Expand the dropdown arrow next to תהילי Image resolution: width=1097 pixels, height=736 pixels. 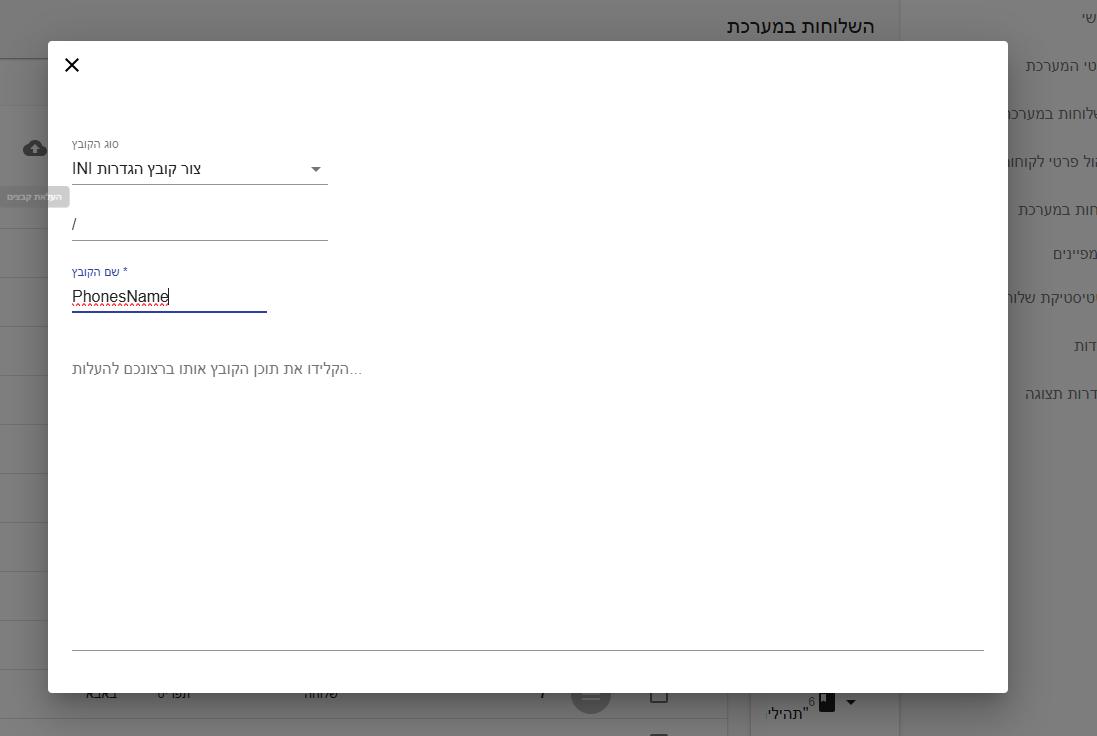click(851, 702)
